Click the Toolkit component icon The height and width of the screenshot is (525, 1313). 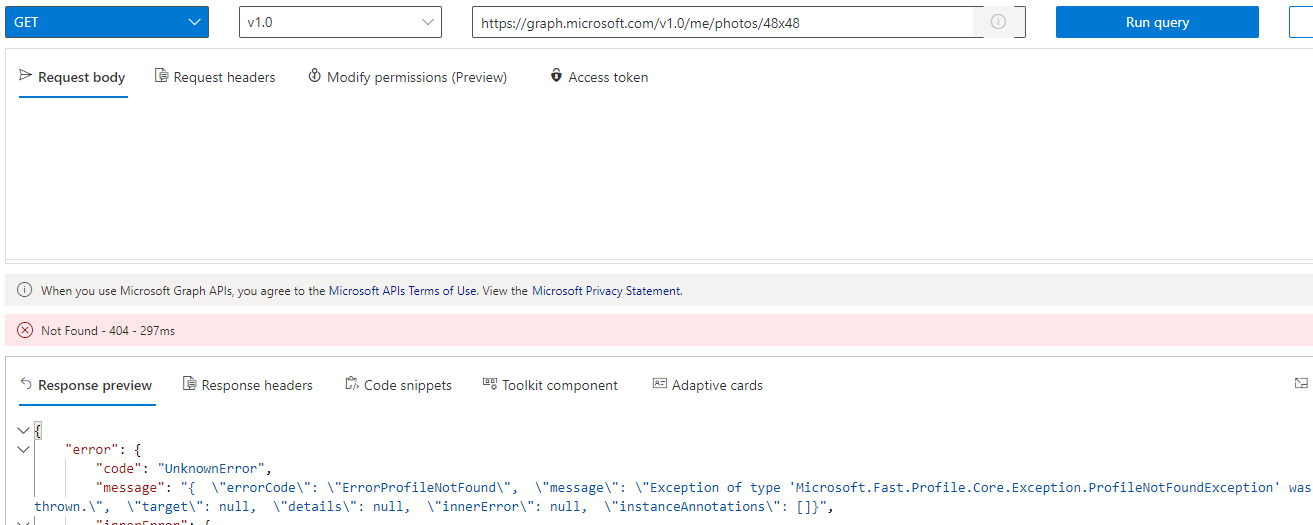(x=490, y=384)
